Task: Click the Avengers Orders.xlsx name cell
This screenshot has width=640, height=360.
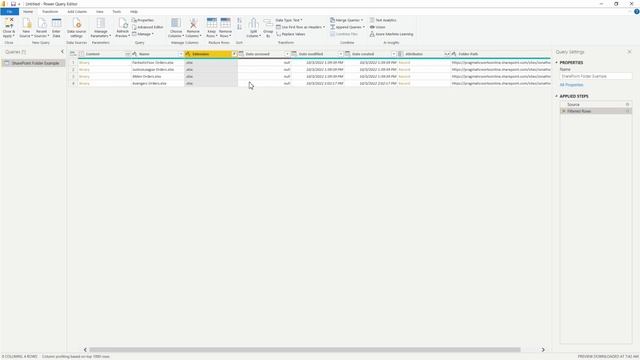Action: point(149,83)
